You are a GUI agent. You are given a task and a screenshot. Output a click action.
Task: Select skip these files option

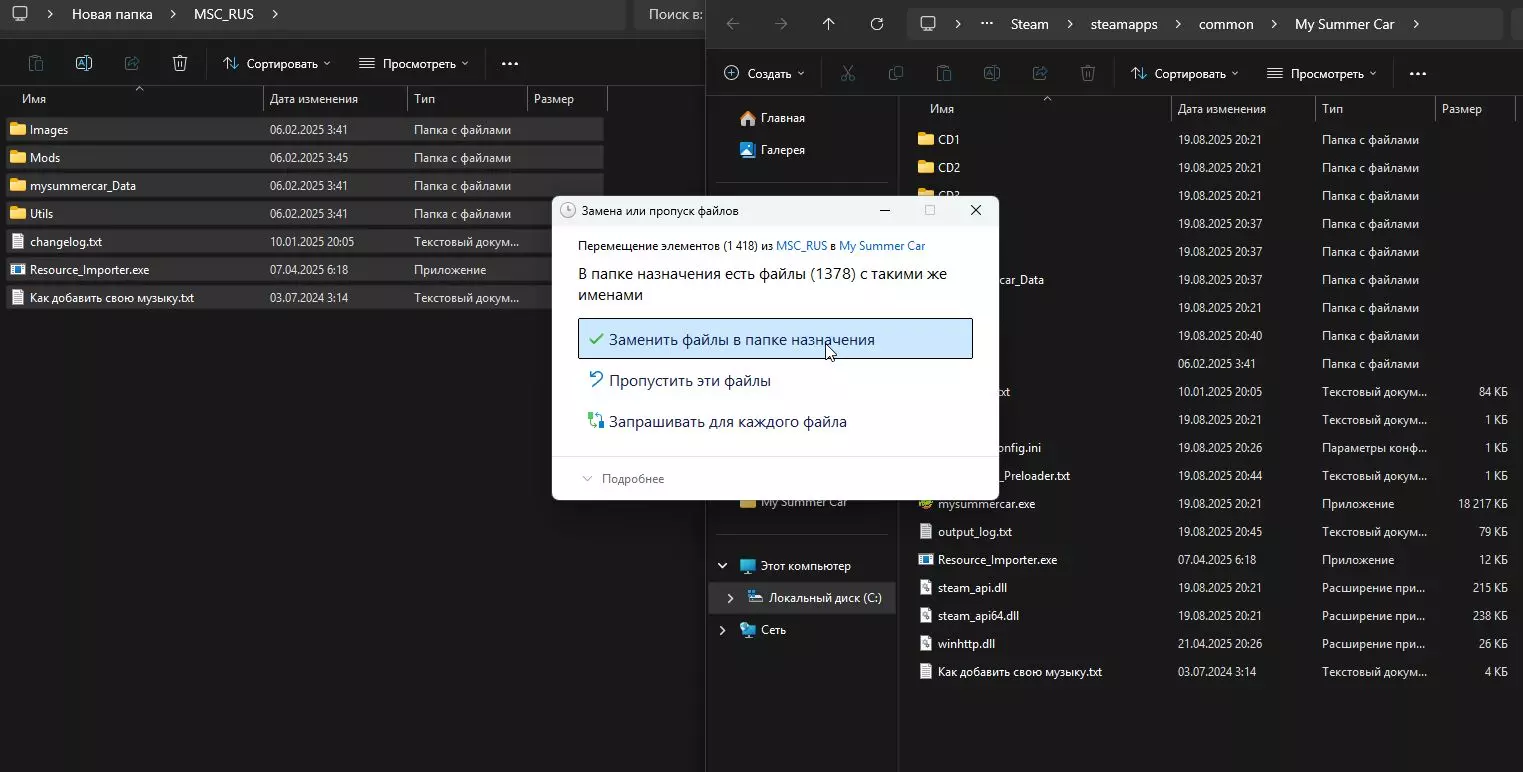[689, 381]
